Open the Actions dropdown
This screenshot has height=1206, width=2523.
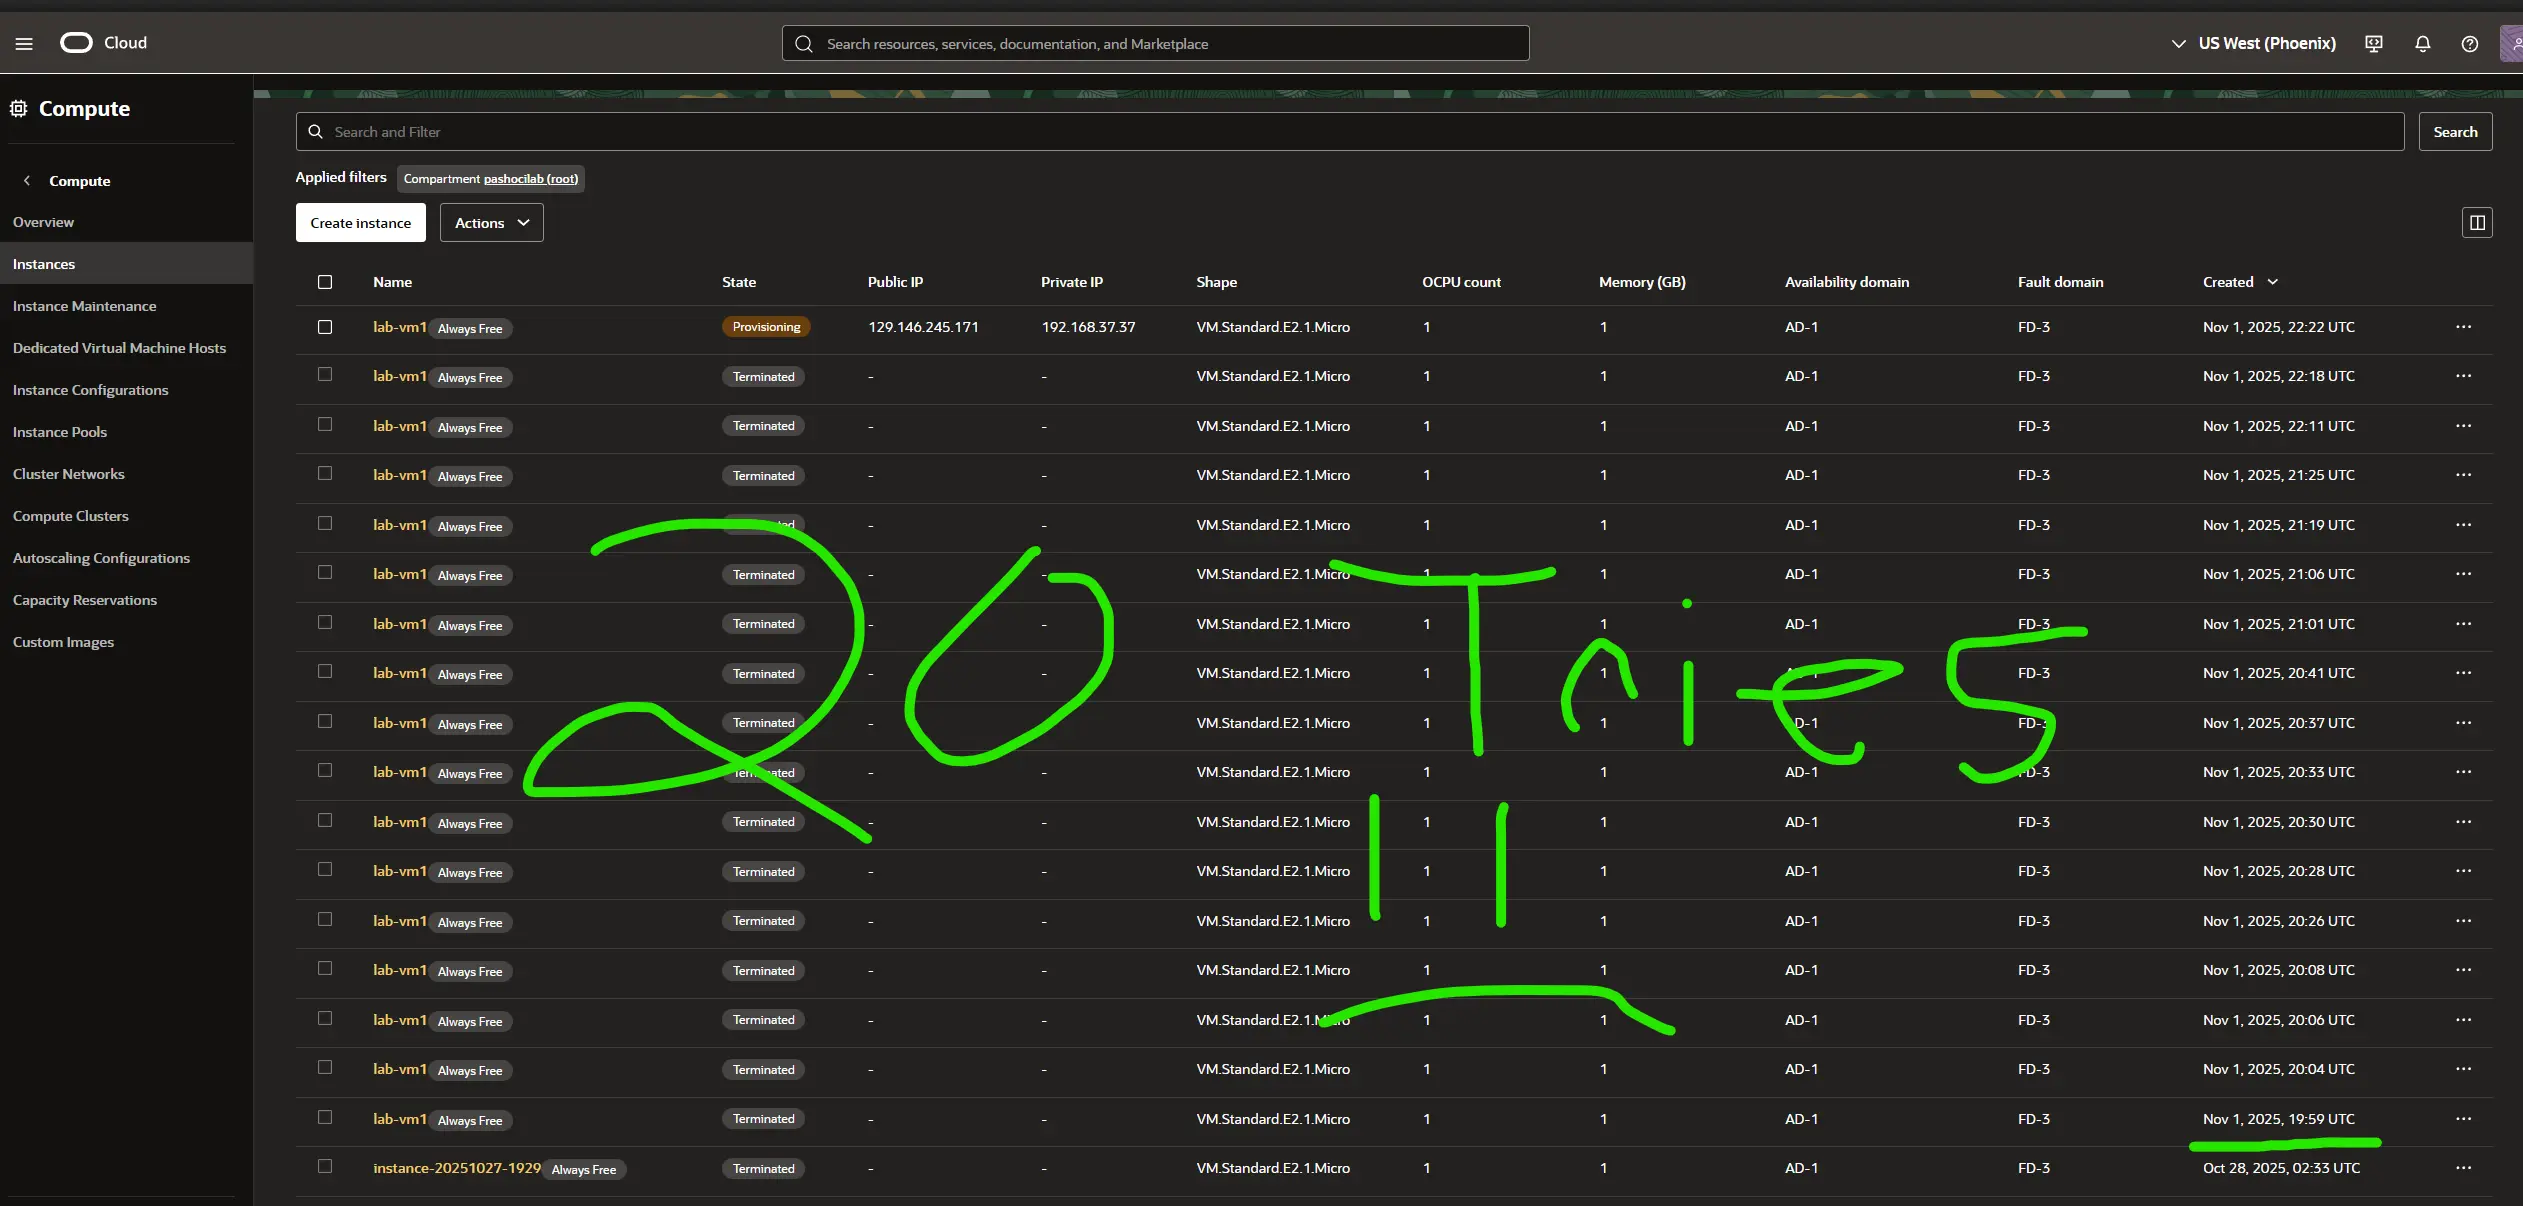[490, 222]
